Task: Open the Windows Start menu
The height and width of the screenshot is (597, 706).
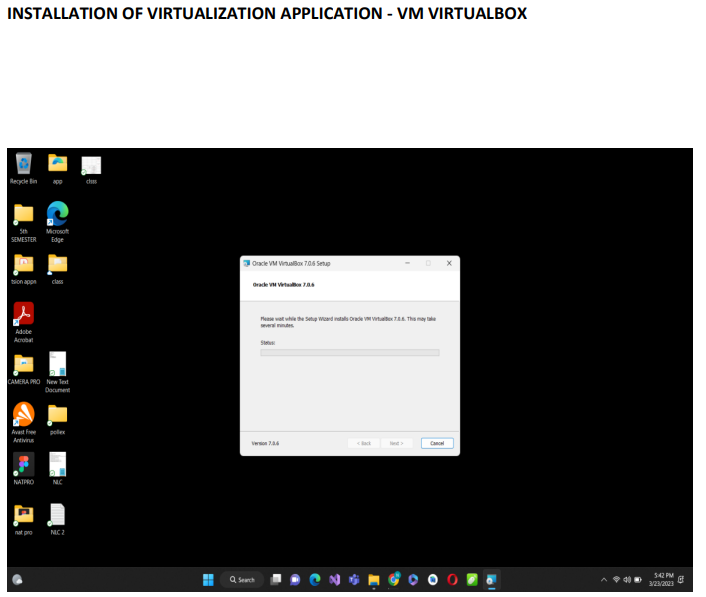Action: pos(208,580)
